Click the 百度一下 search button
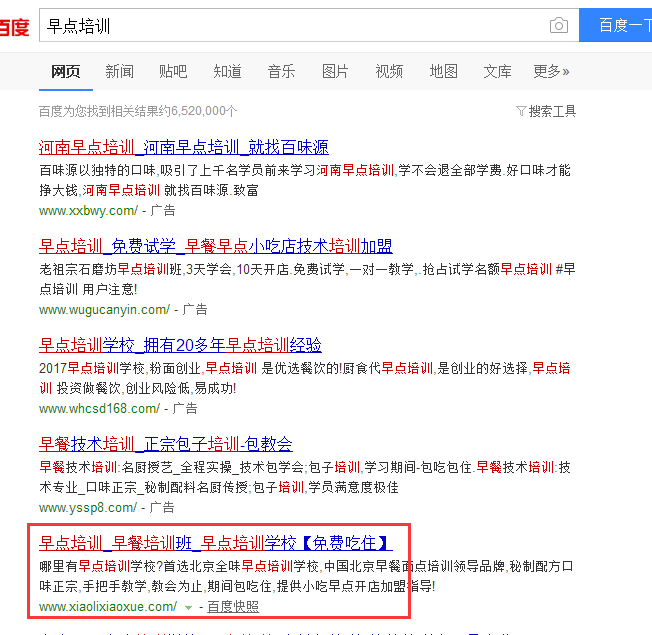Viewport: 652px width, 635px height. (615, 25)
